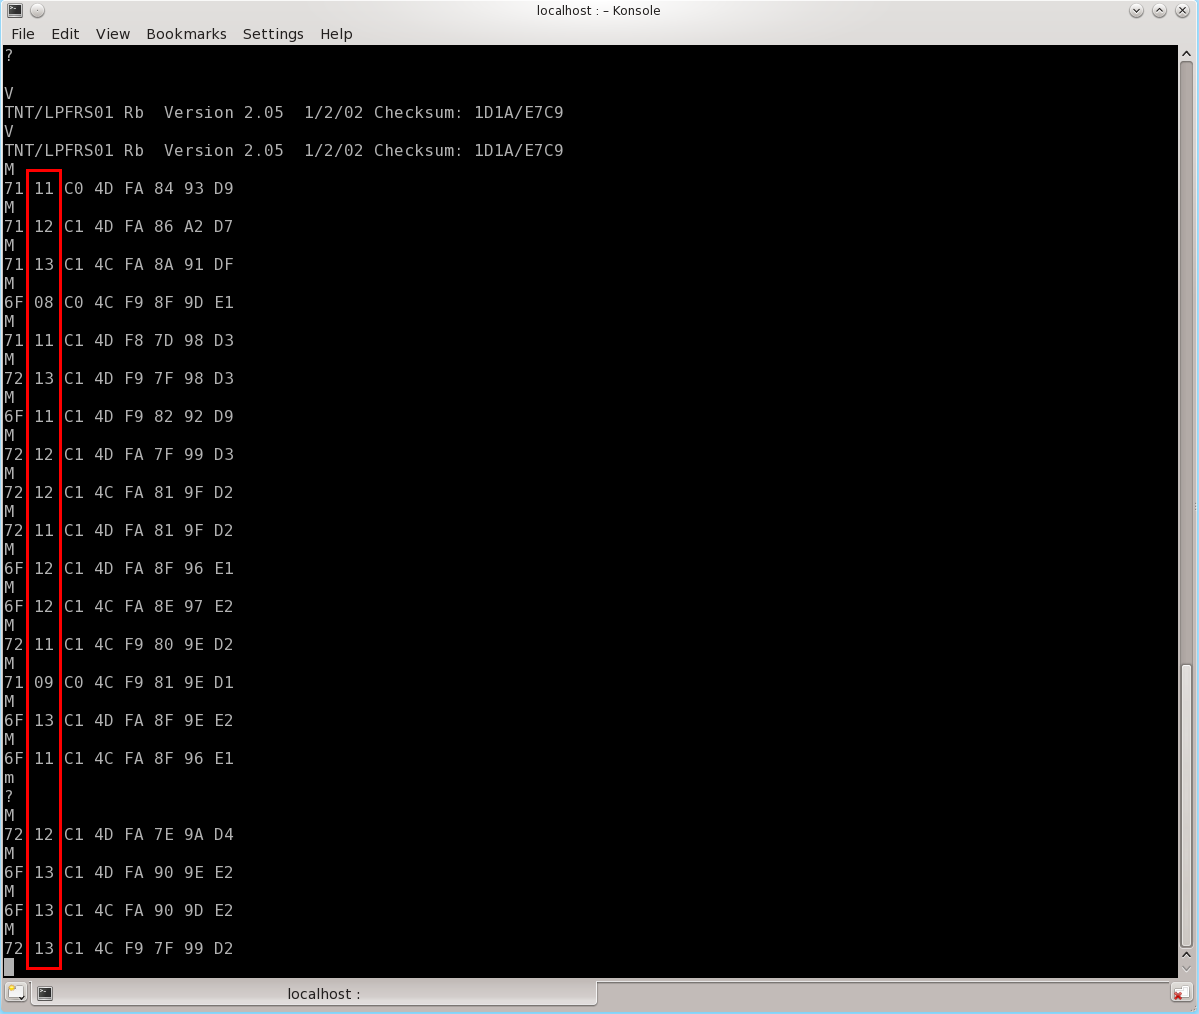Maximize the Konsole window
This screenshot has width=1199, height=1014.
point(1159,11)
